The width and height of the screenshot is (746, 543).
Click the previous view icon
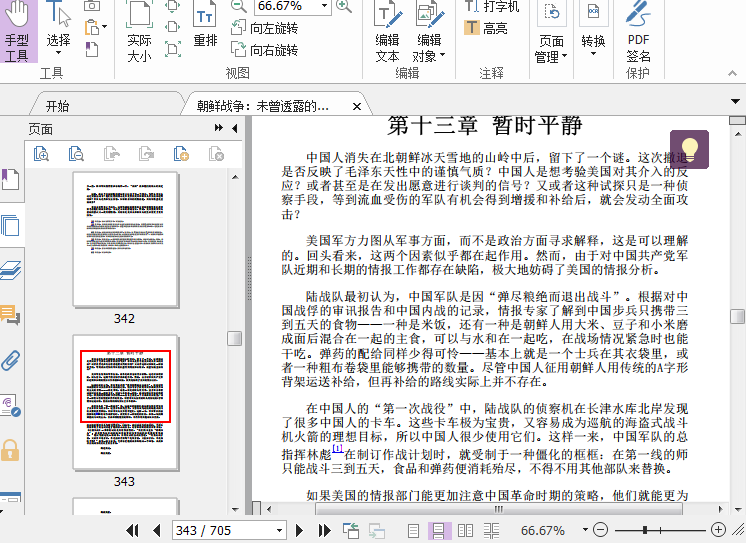click(x=351, y=530)
